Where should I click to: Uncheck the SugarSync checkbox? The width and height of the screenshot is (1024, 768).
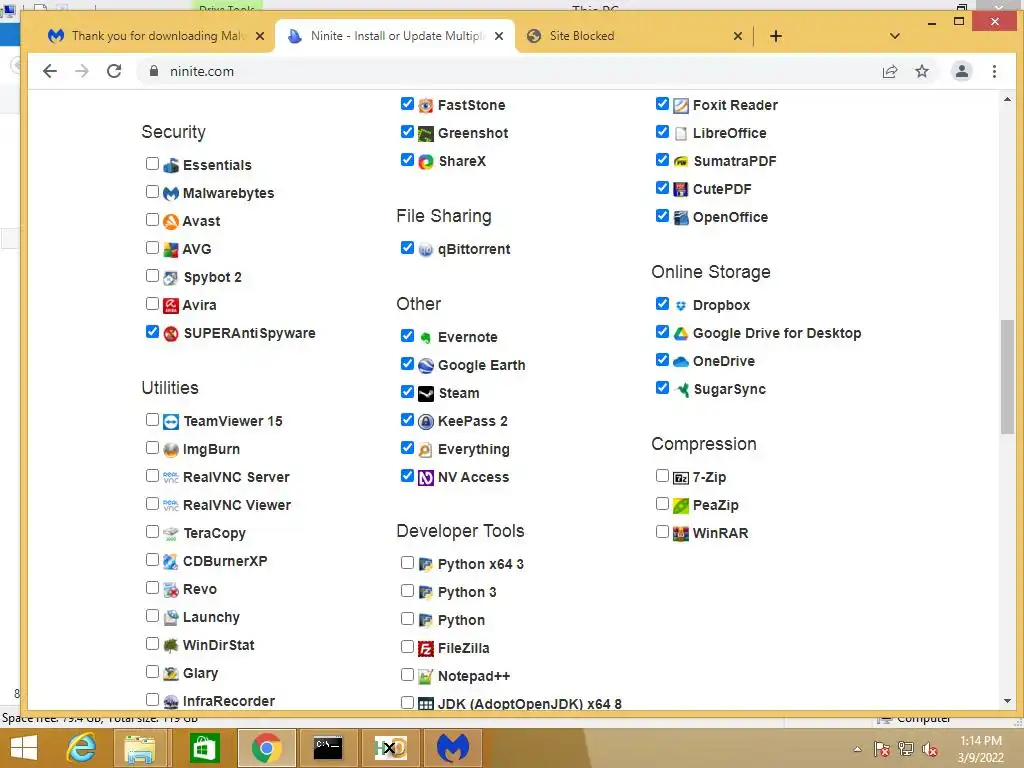tap(662, 388)
